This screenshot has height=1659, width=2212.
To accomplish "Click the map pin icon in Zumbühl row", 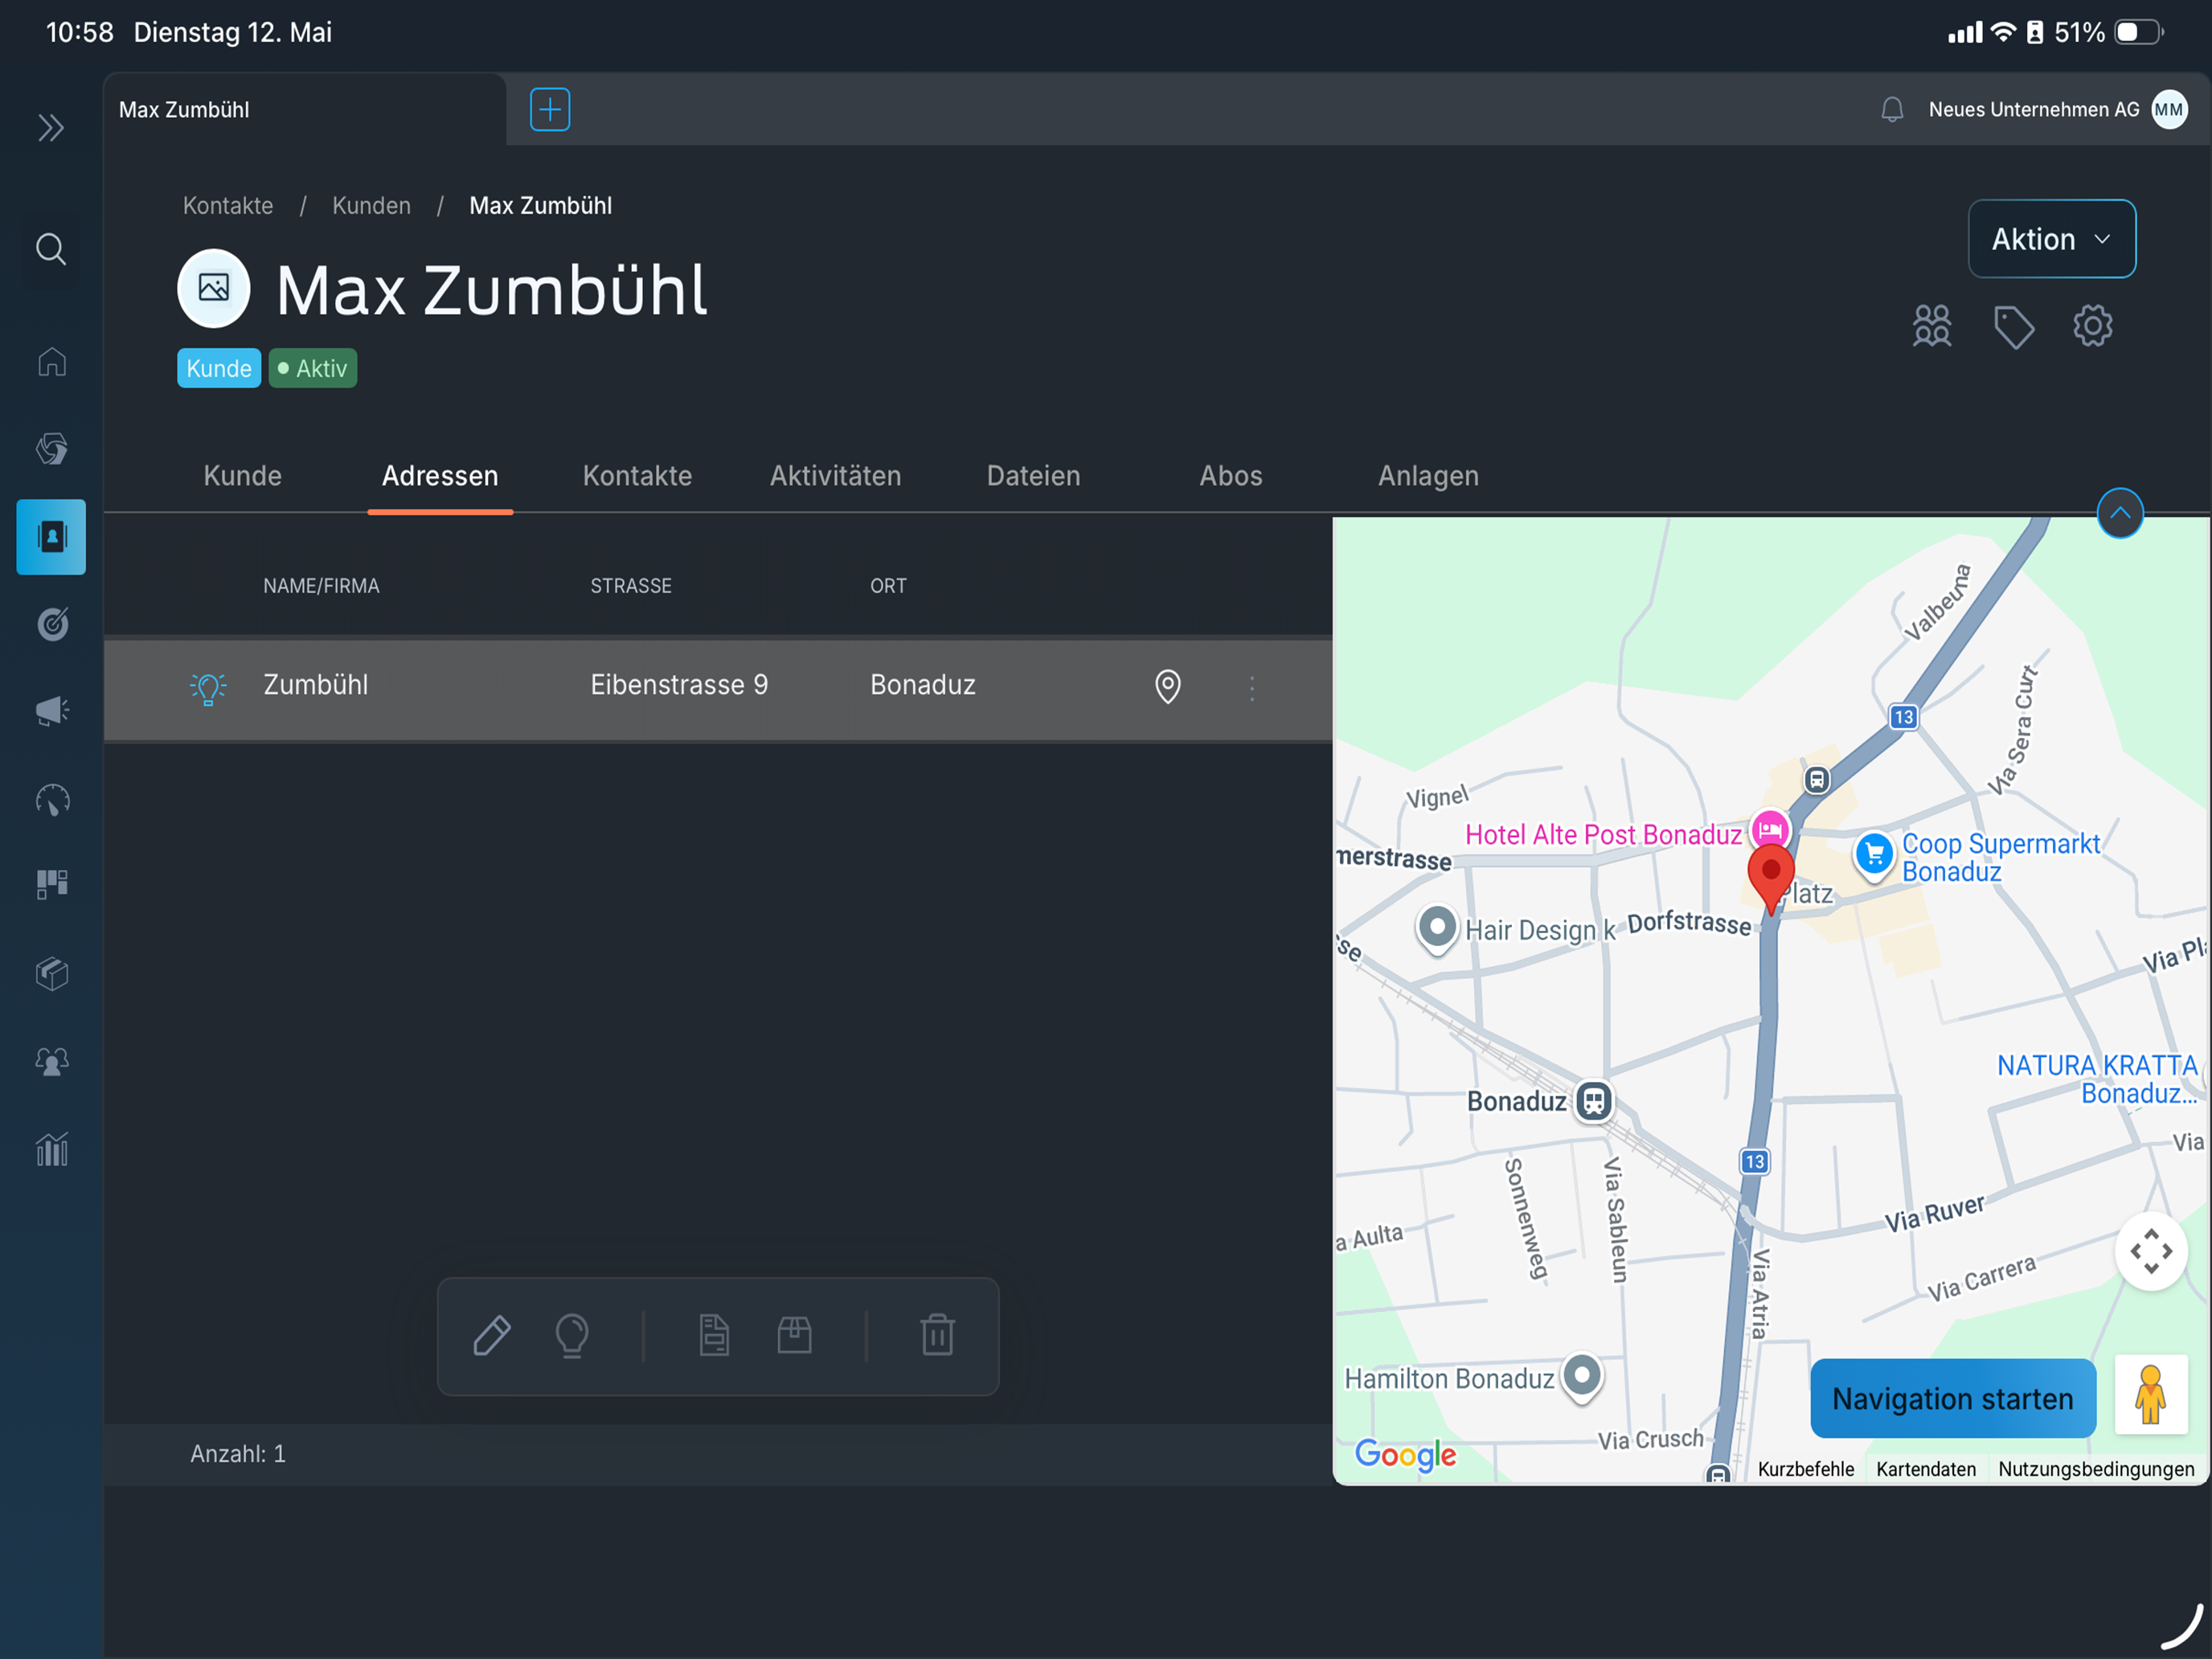I will pyautogui.click(x=1168, y=687).
